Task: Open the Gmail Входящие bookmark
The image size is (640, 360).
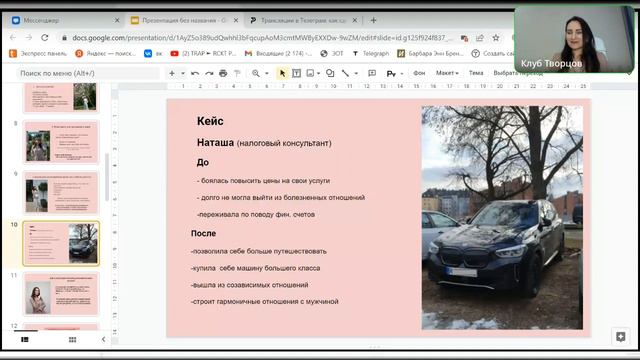Action: tap(278, 53)
